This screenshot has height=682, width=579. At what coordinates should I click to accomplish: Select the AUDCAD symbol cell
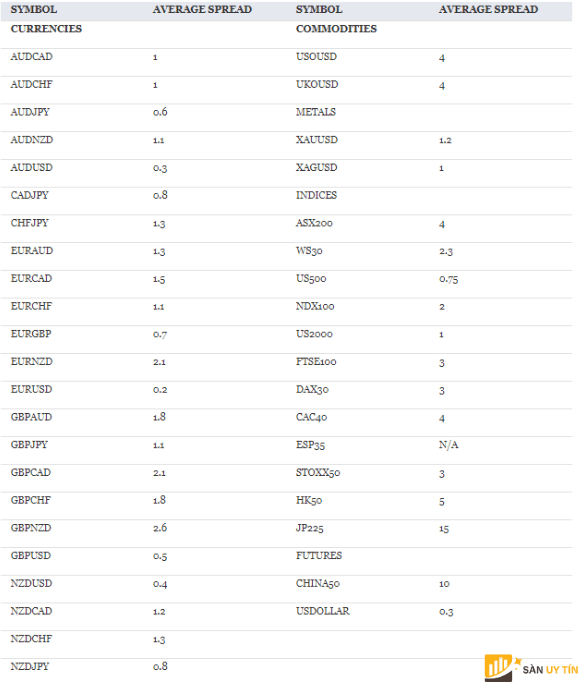(31, 57)
